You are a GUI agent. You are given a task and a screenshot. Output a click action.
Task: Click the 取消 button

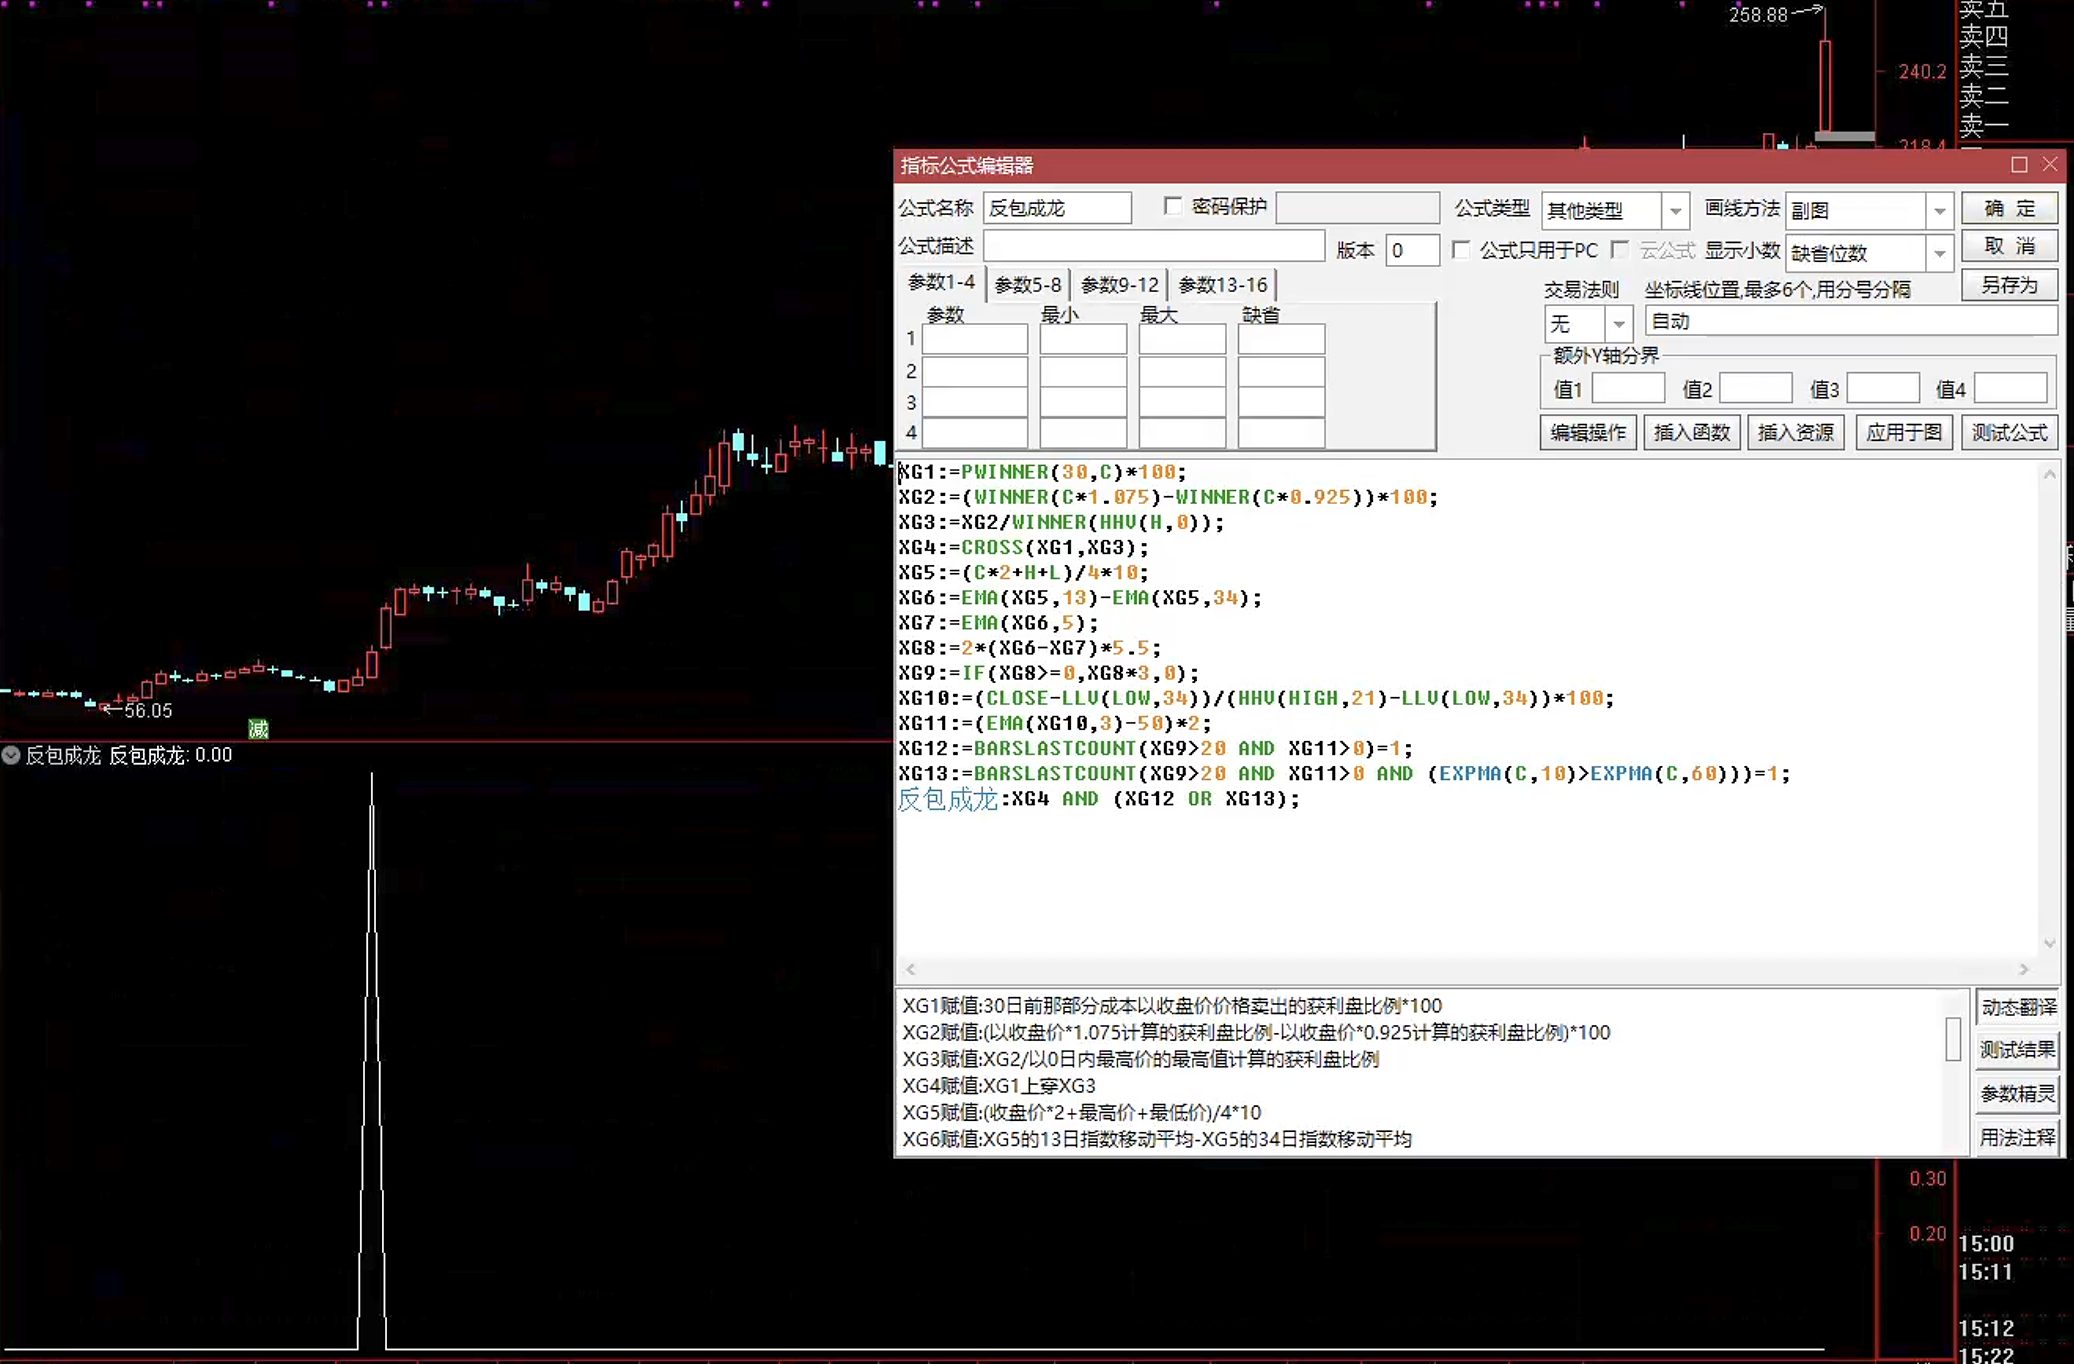(2010, 246)
